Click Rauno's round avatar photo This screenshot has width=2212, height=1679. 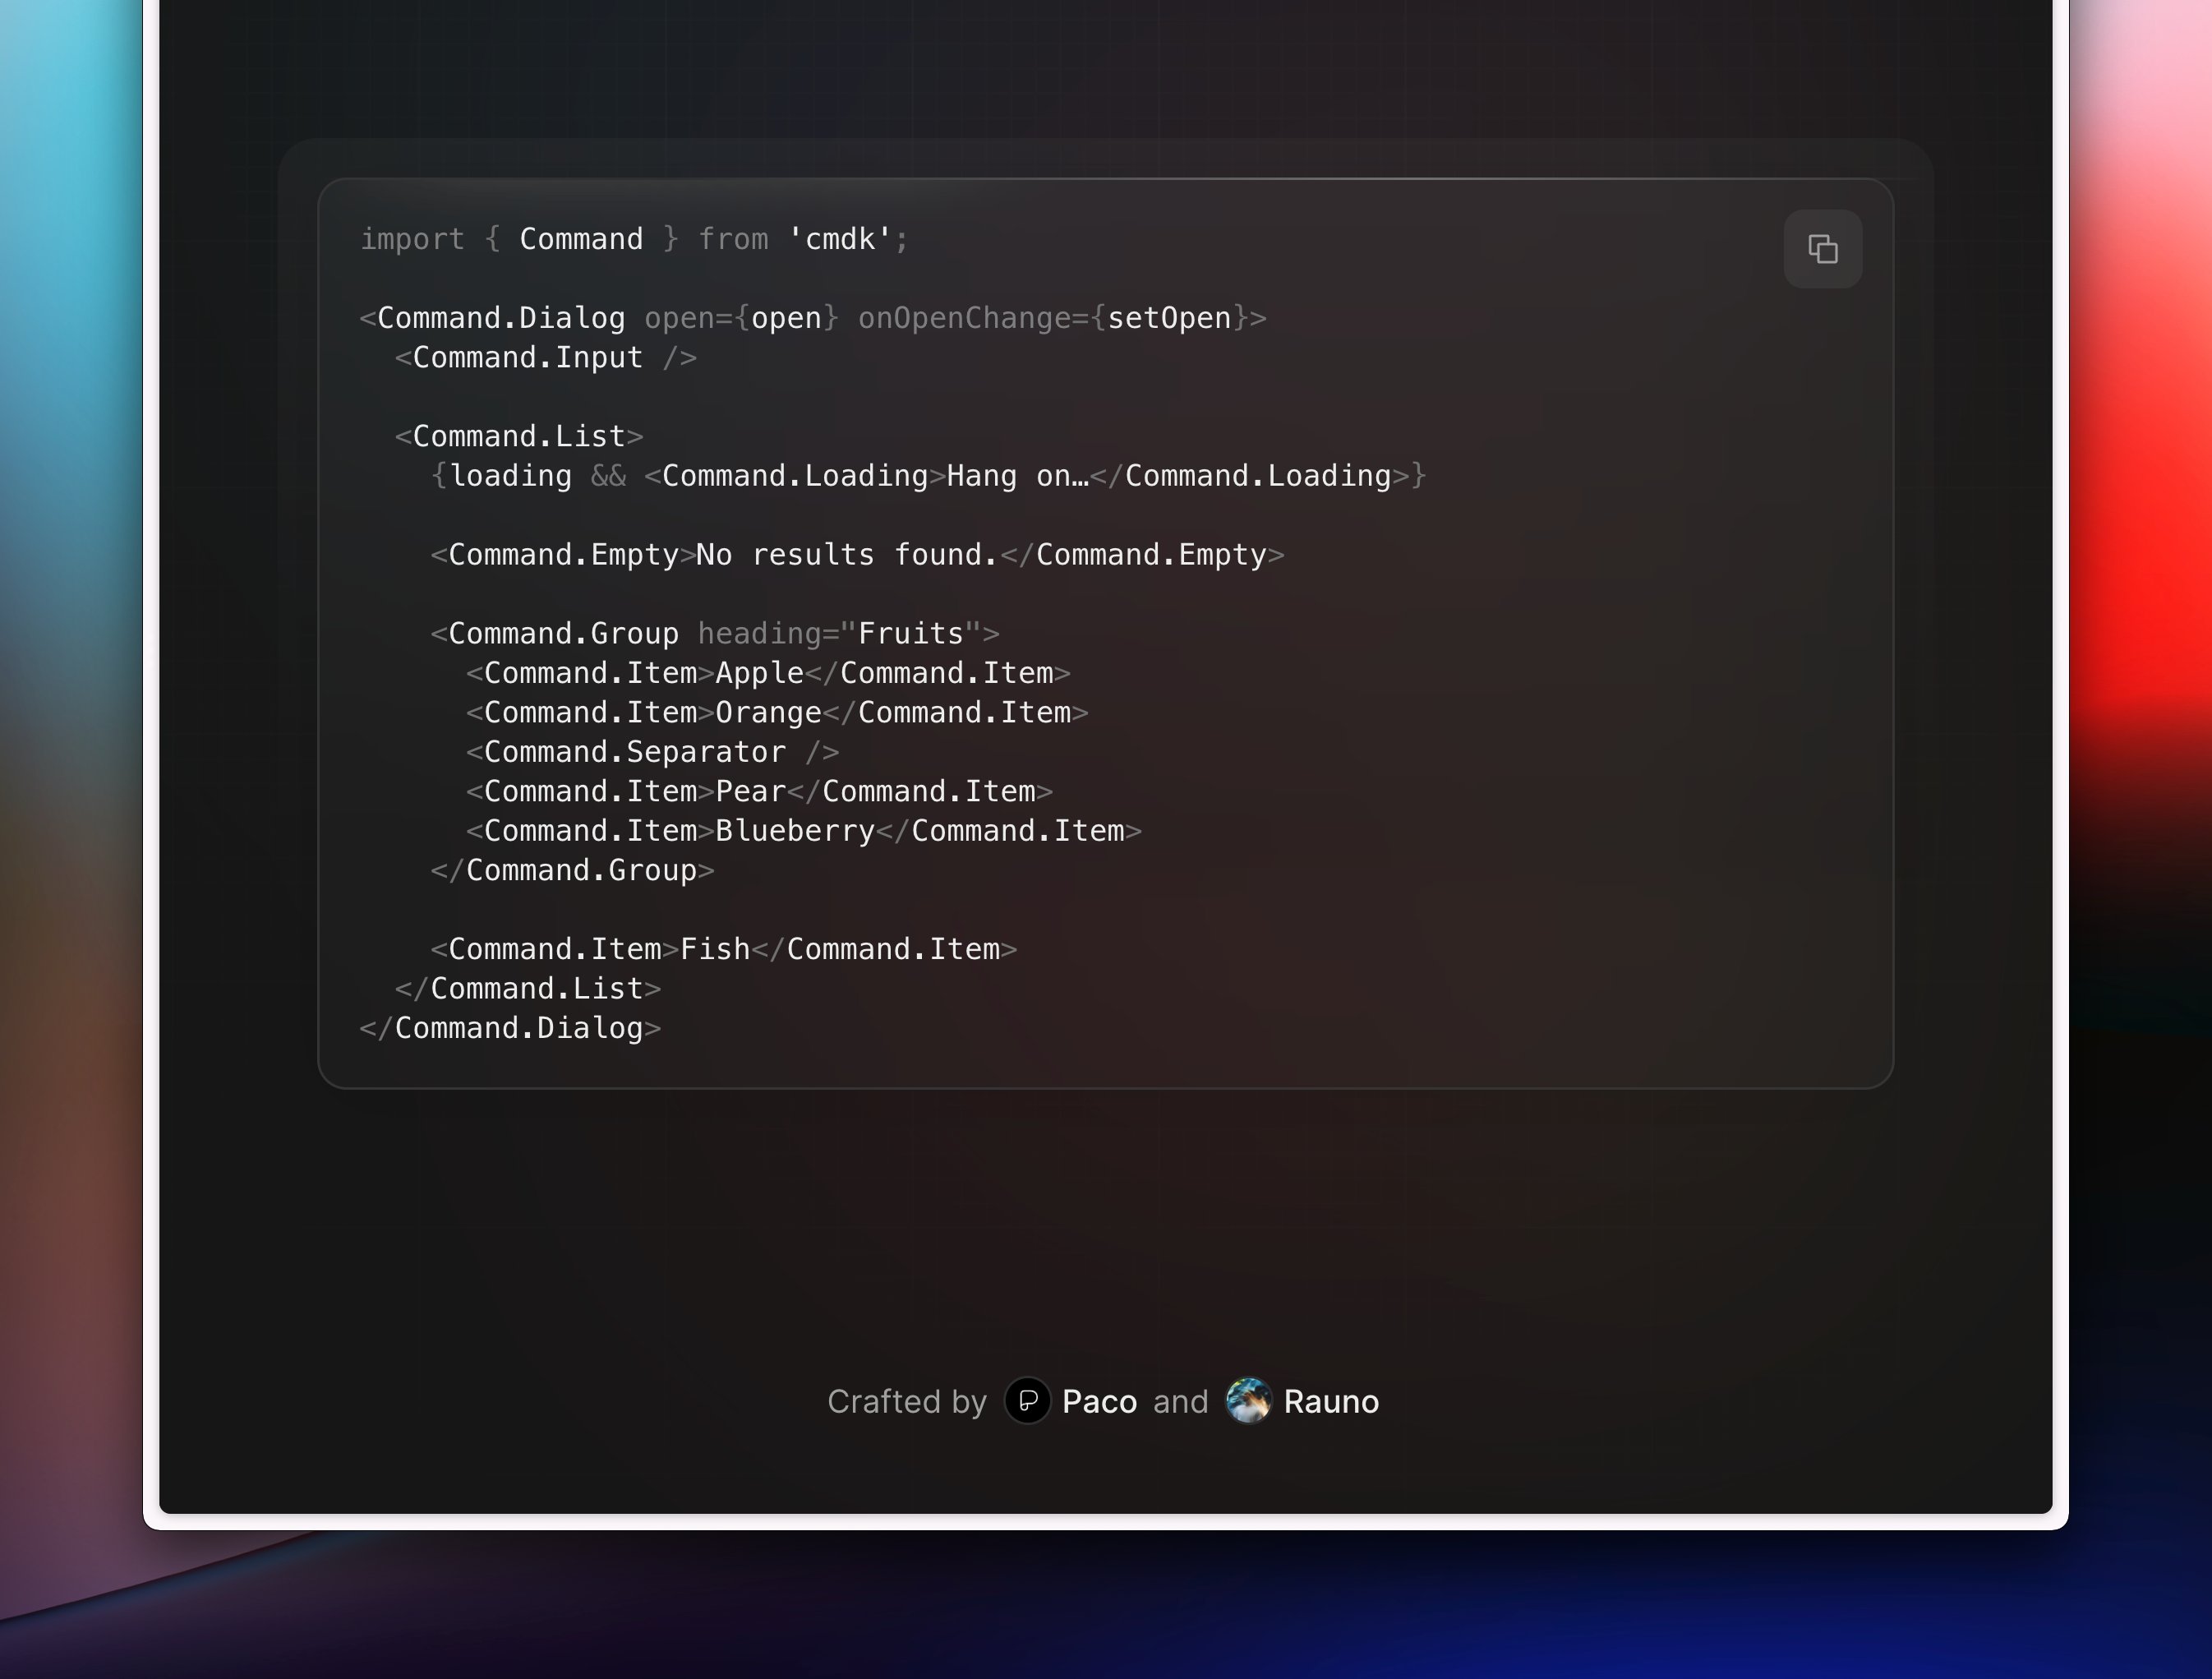(1248, 1400)
